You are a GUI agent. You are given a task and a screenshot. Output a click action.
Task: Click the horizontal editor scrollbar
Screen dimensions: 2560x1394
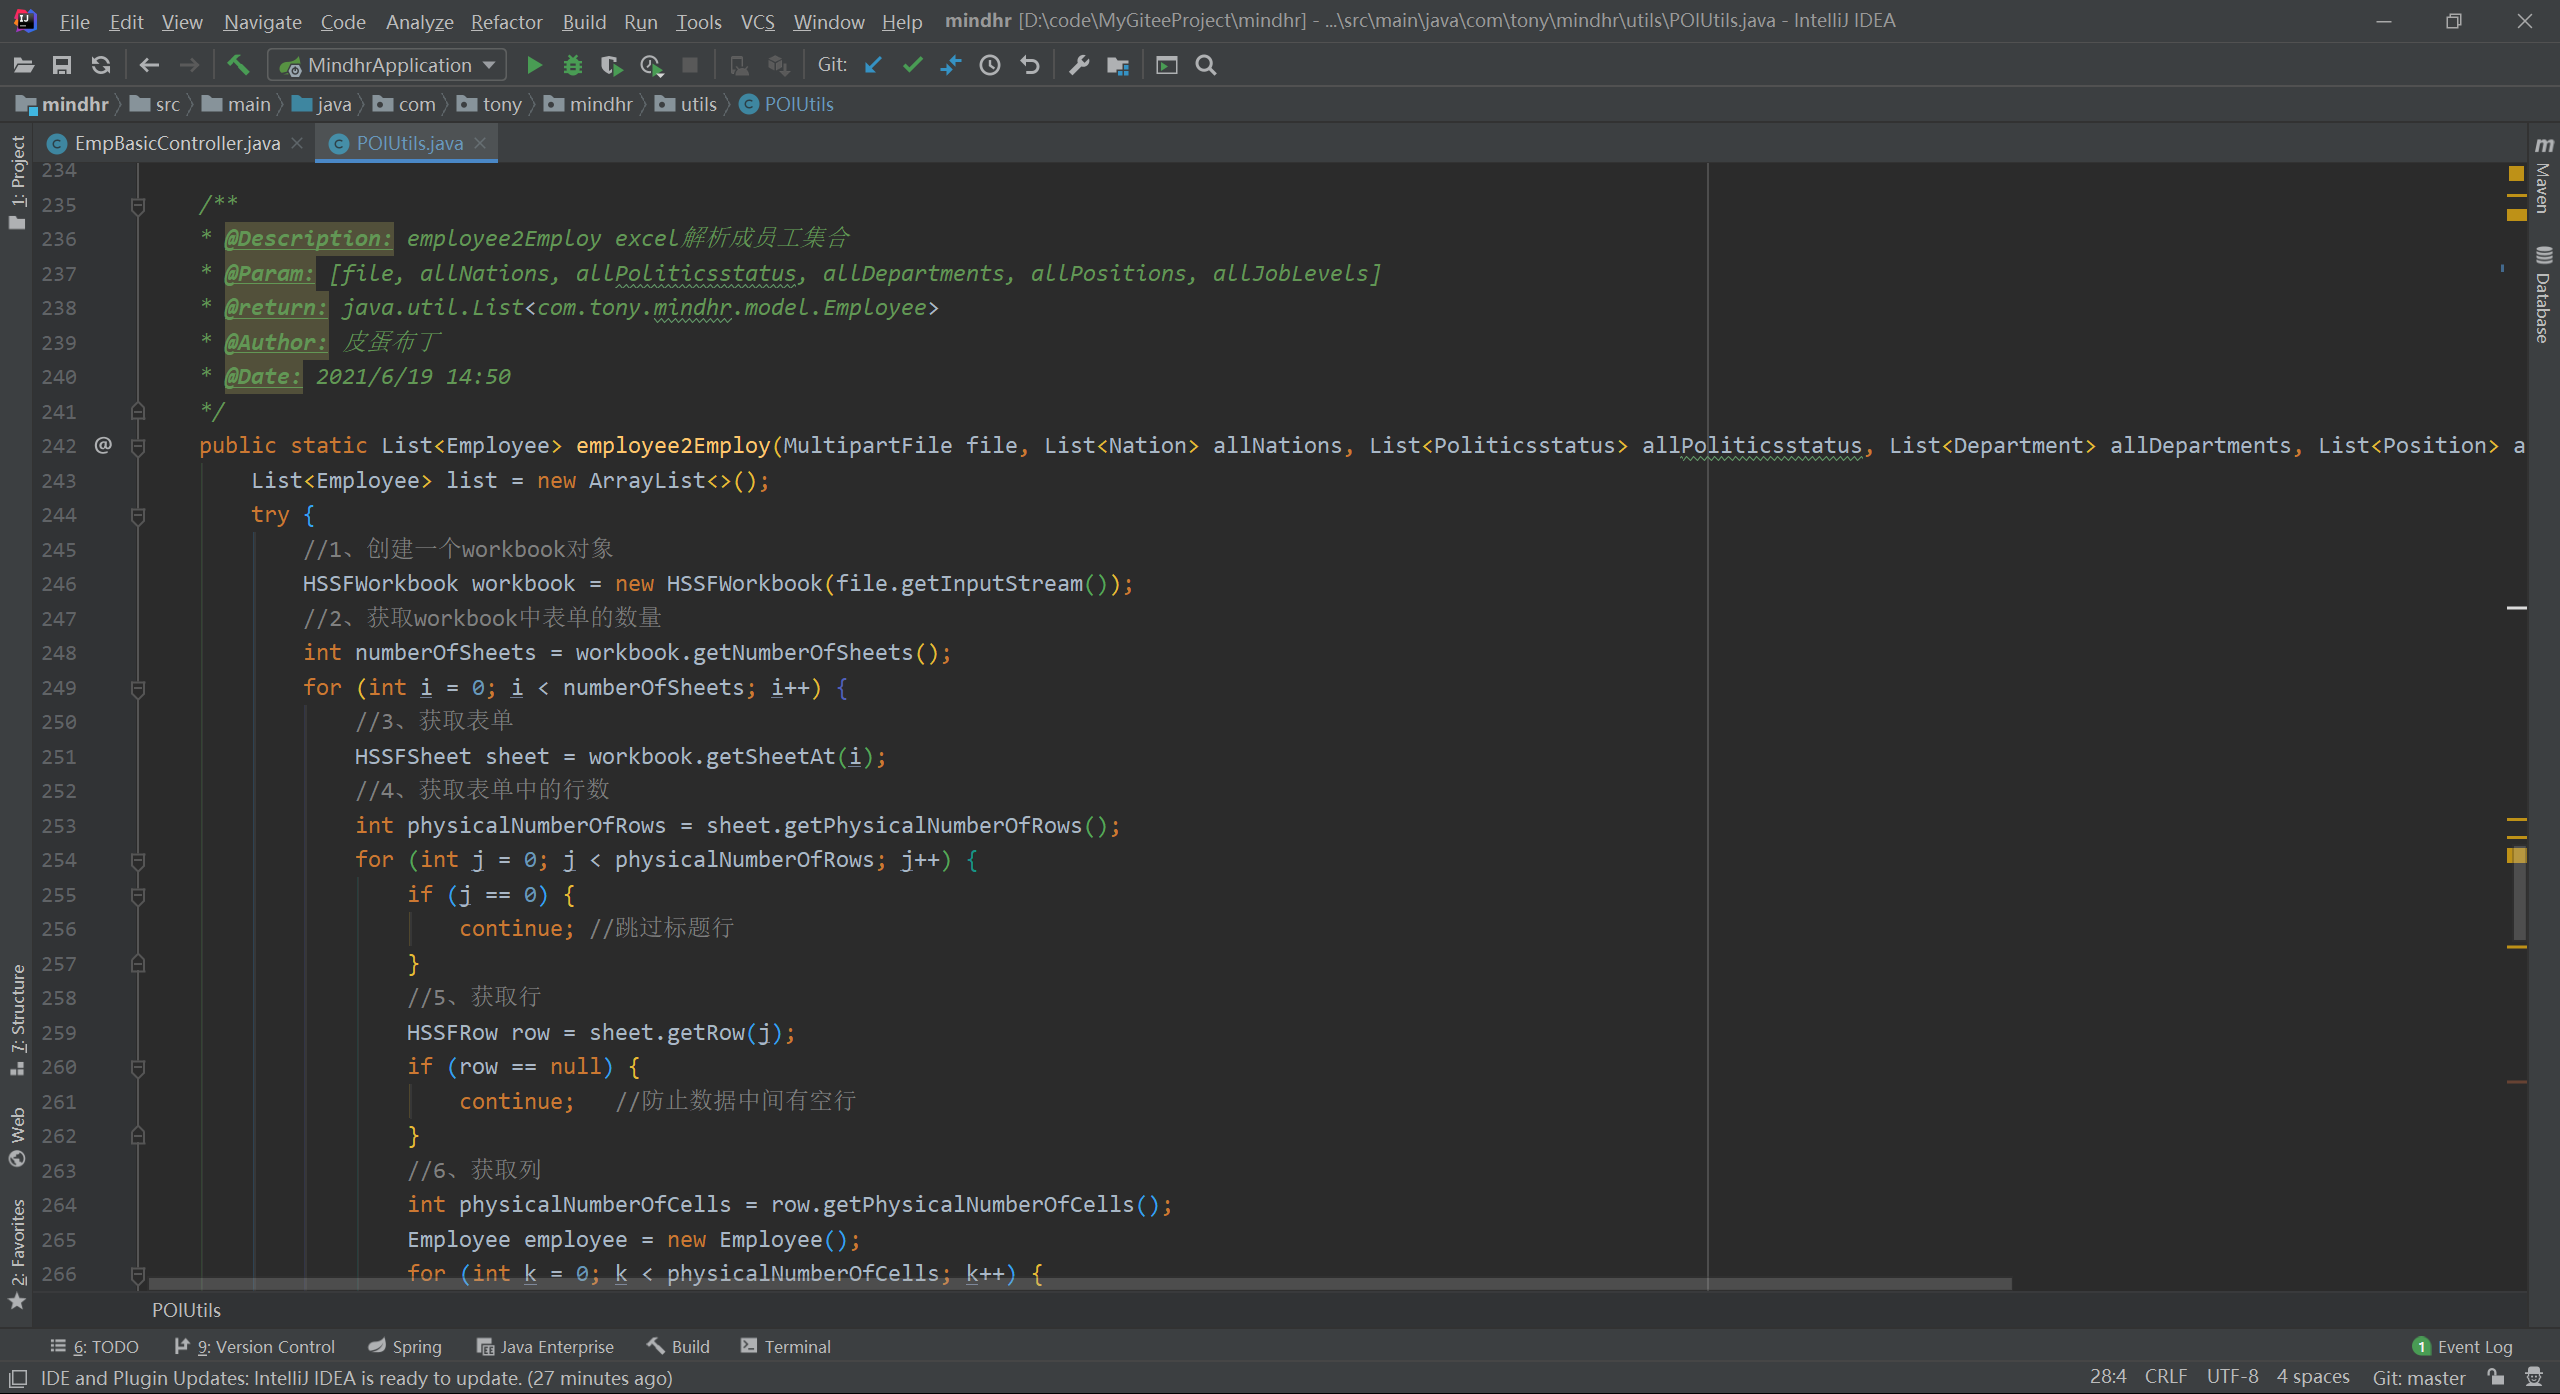pyautogui.click(x=1080, y=1283)
